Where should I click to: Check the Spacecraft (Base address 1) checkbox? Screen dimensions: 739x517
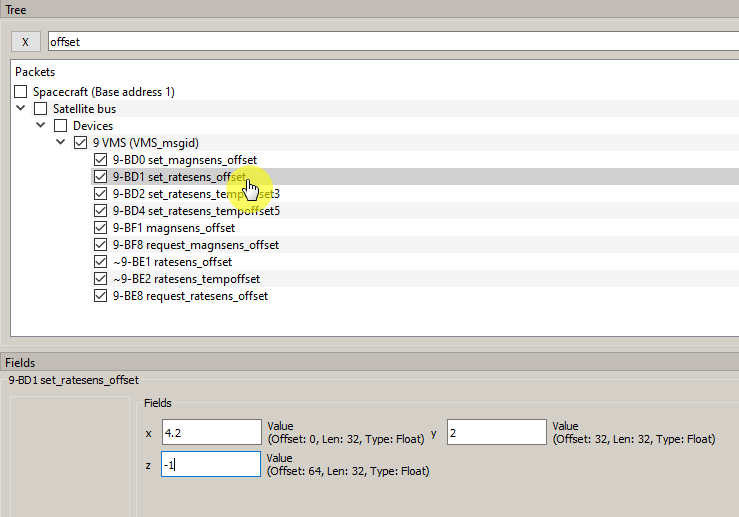[21, 92]
